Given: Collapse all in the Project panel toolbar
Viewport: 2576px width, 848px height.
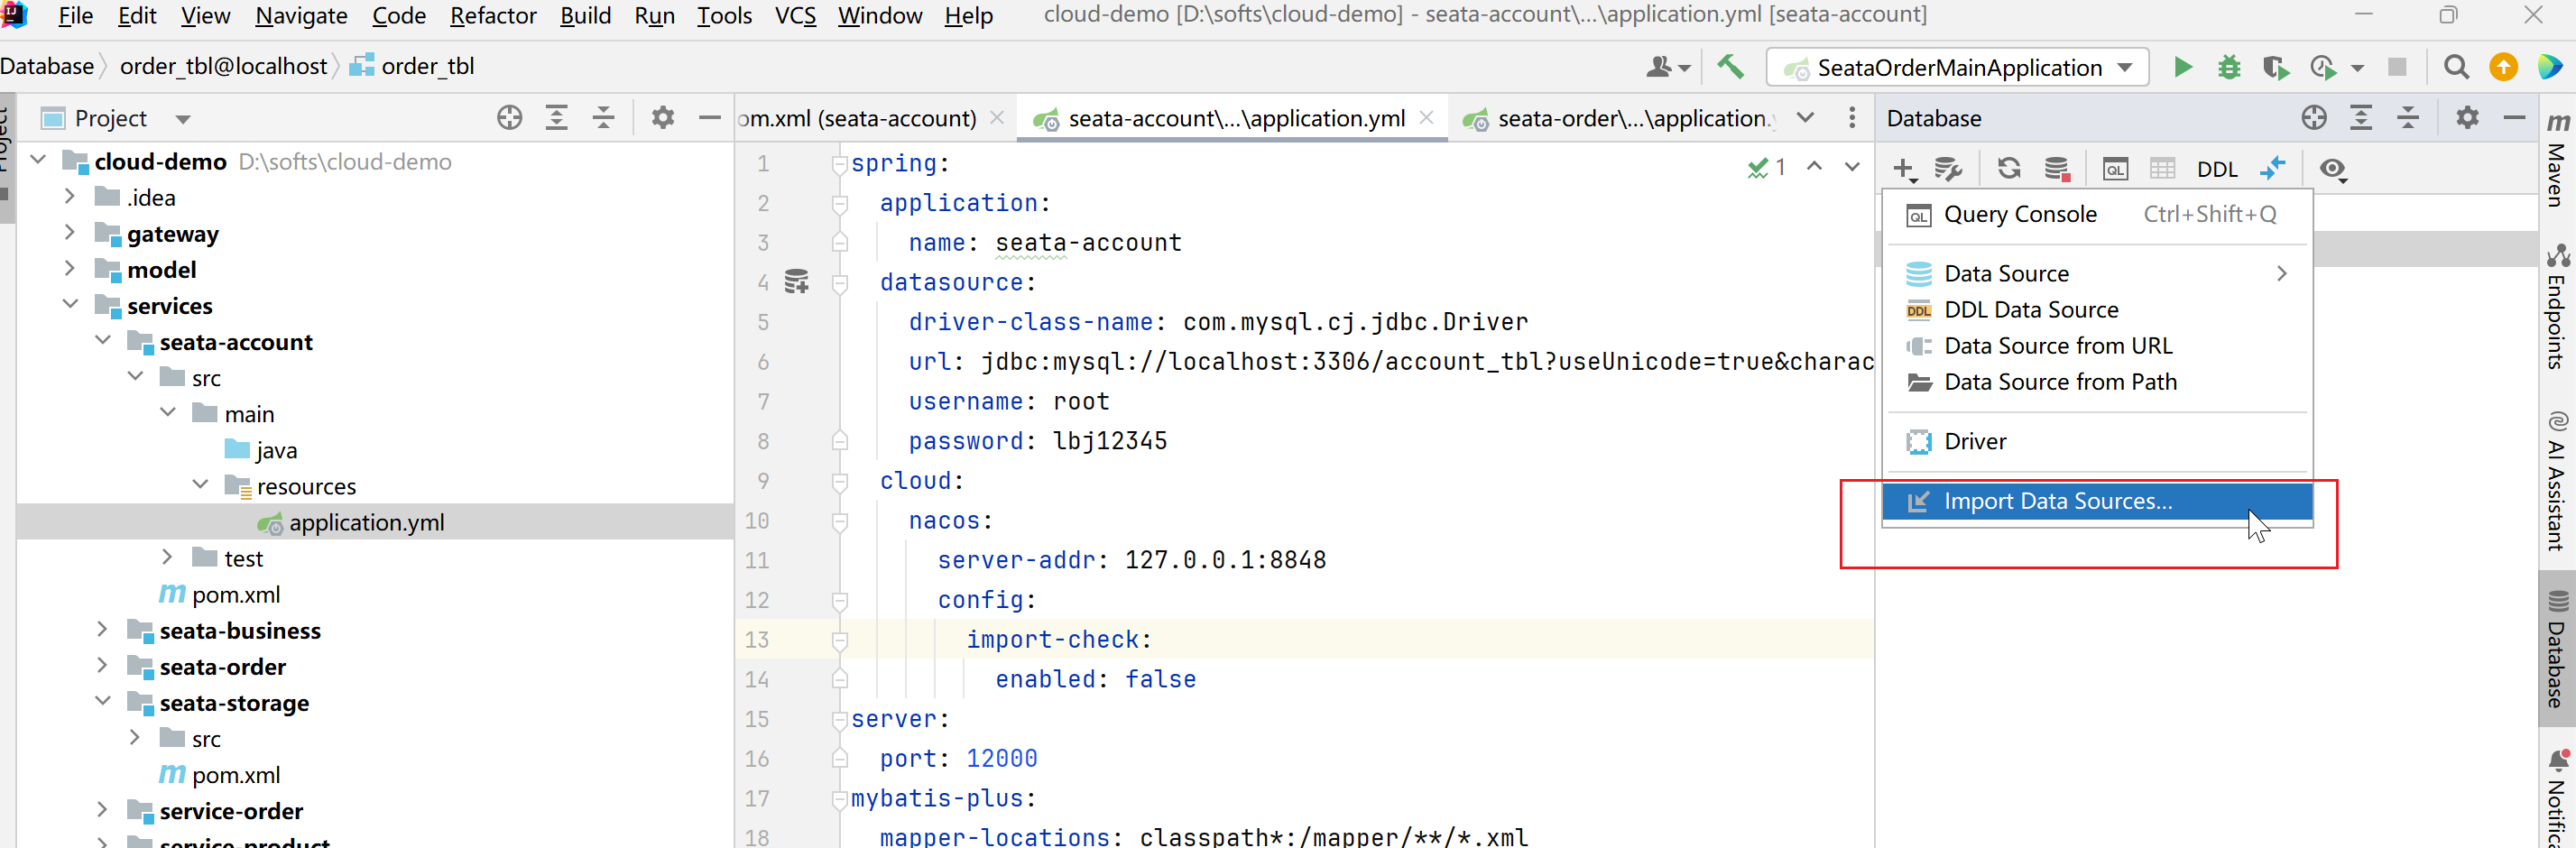Looking at the screenshot, I should [604, 118].
